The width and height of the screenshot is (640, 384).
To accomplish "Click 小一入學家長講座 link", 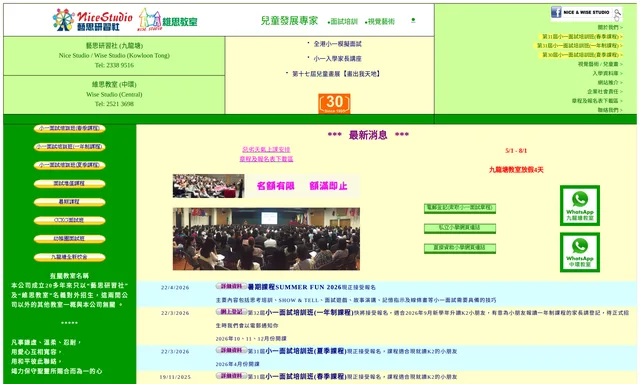I will [338, 59].
